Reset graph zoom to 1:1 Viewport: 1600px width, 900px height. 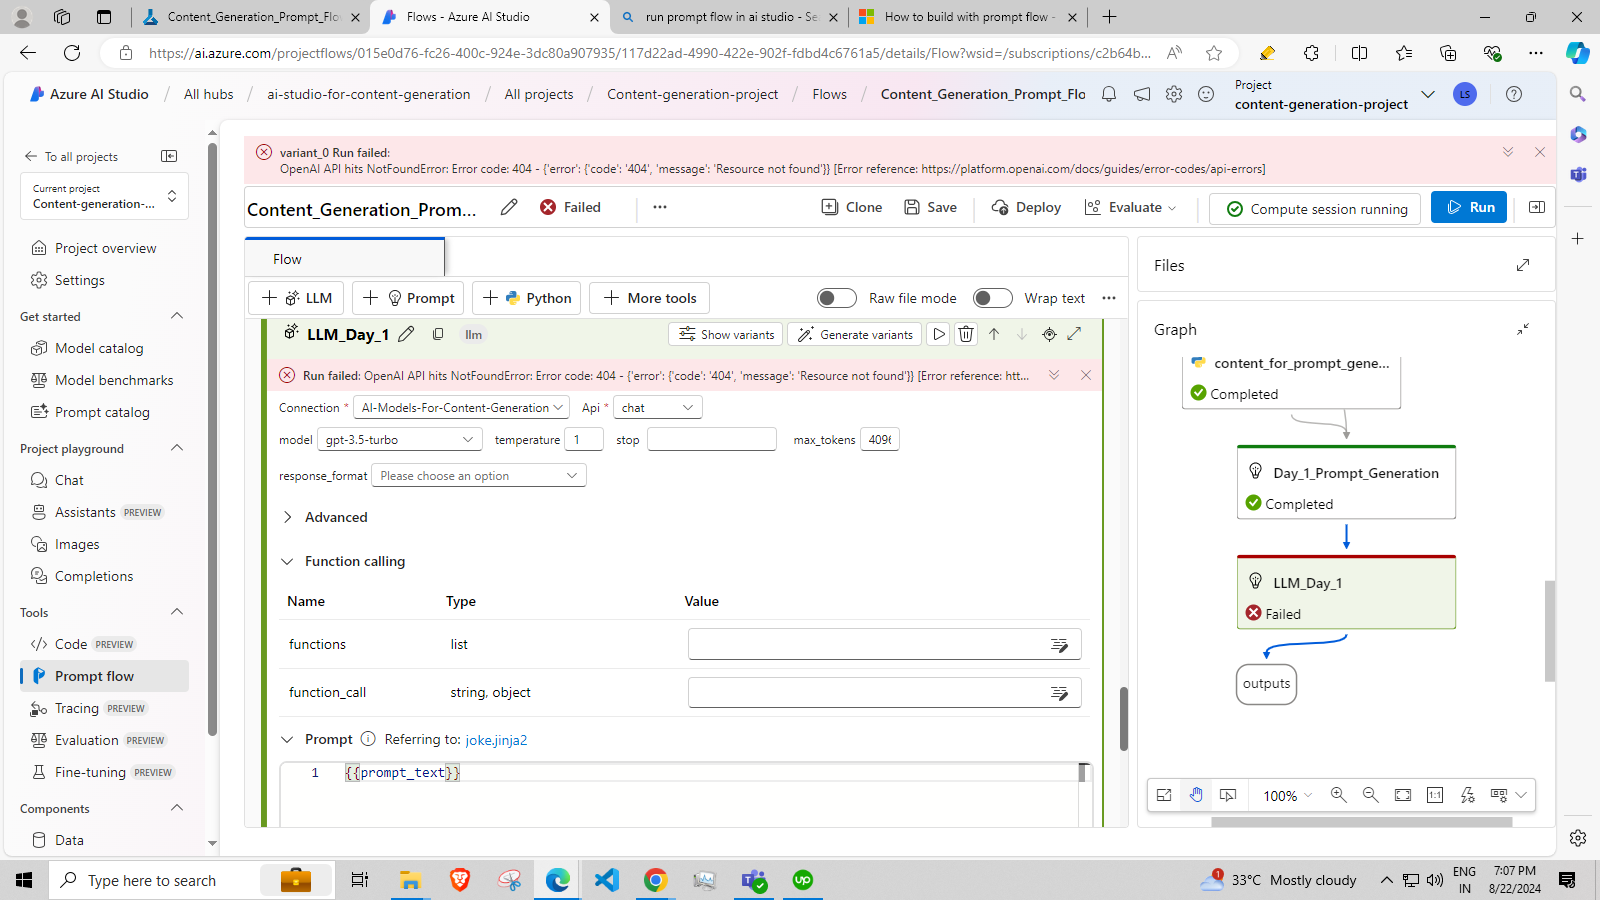1435,795
